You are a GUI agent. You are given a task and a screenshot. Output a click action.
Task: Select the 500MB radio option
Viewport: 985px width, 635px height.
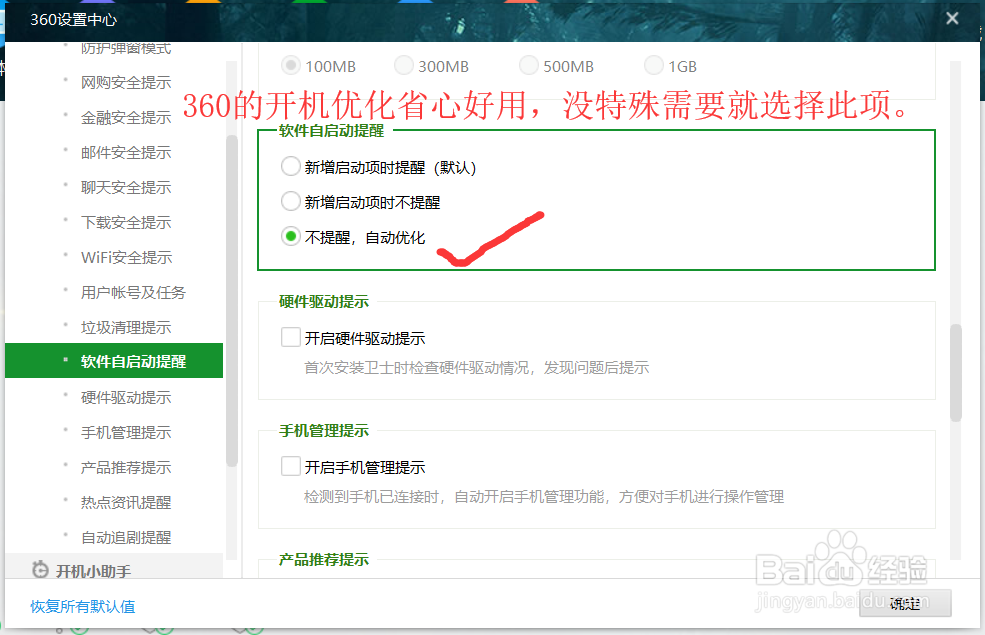click(x=528, y=65)
